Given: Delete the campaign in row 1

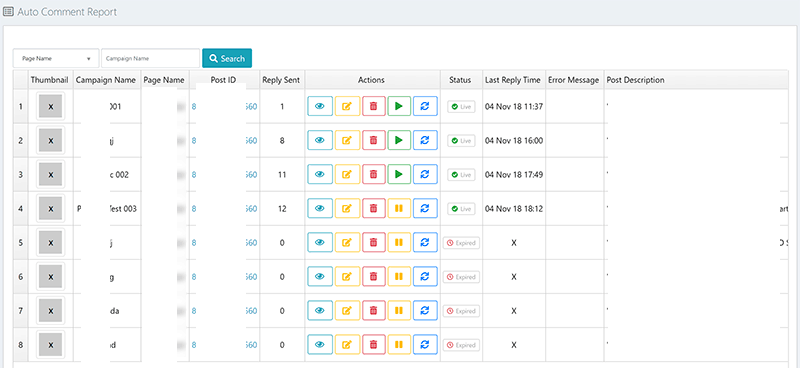Looking at the screenshot, I should coord(374,106).
